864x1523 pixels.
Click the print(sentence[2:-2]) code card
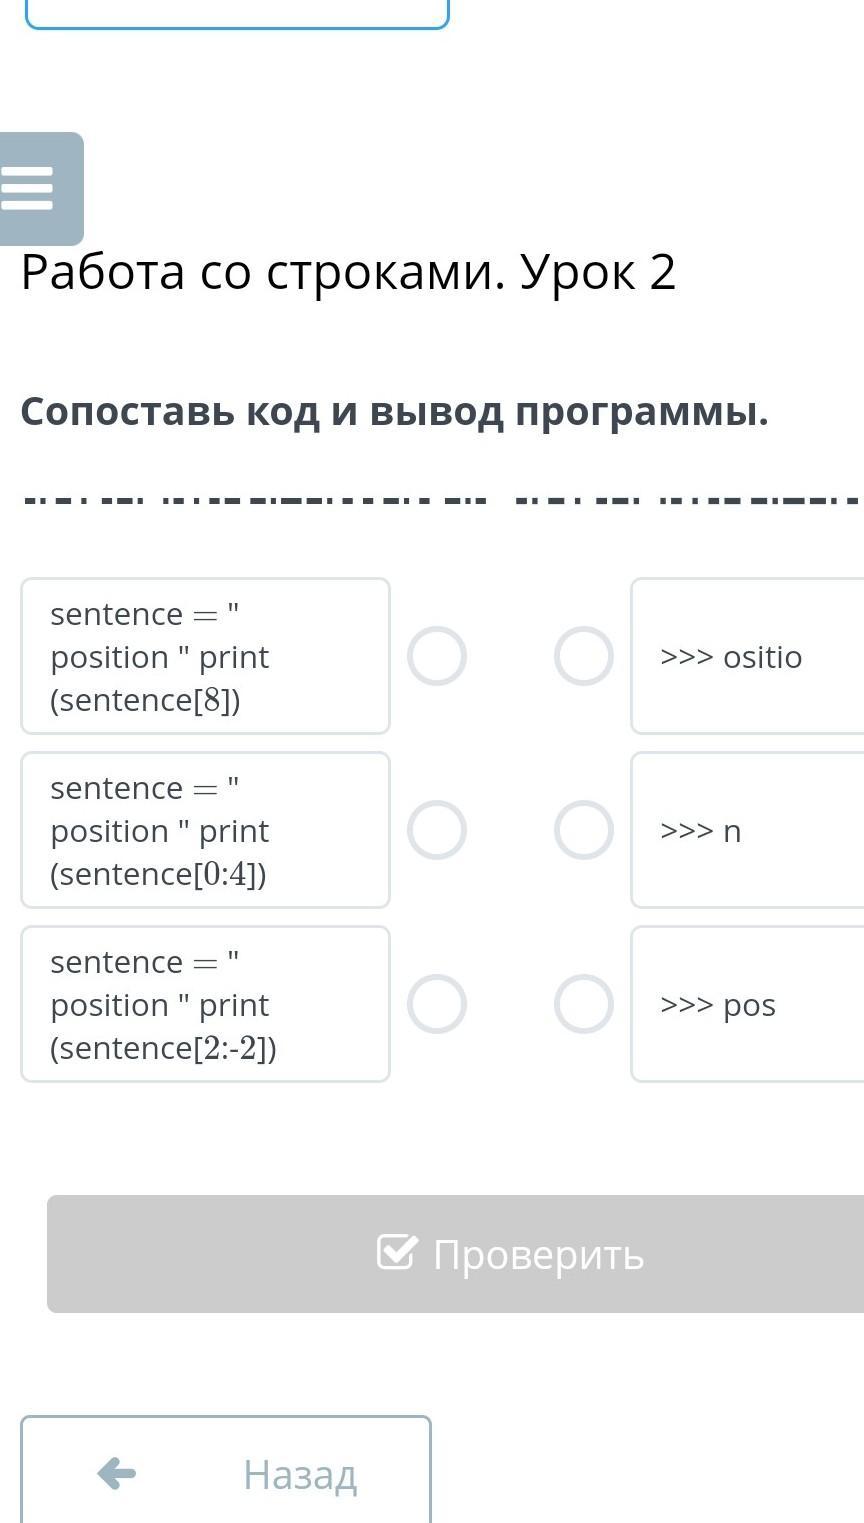[205, 1004]
